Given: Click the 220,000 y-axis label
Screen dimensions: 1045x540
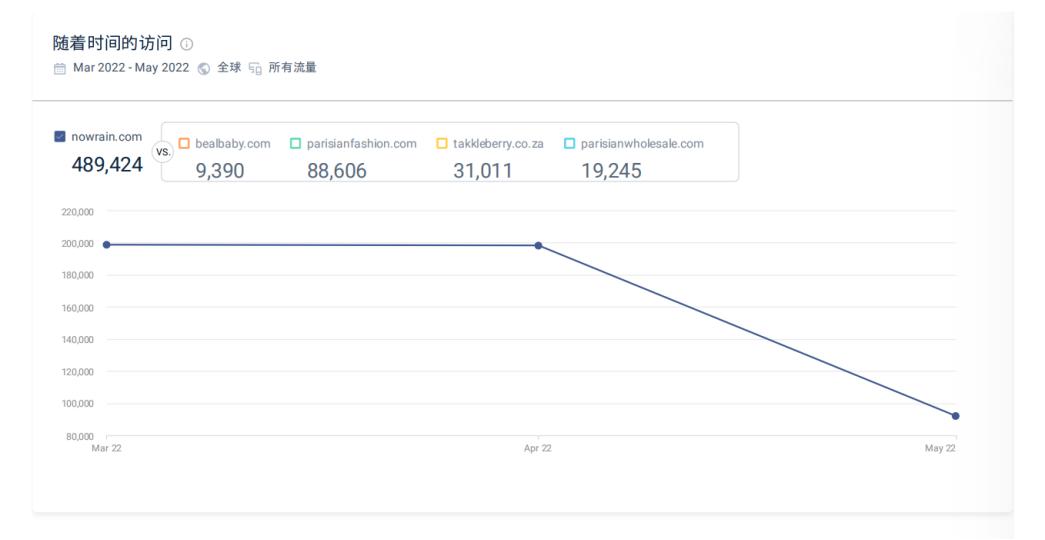Looking at the screenshot, I should point(77,212).
